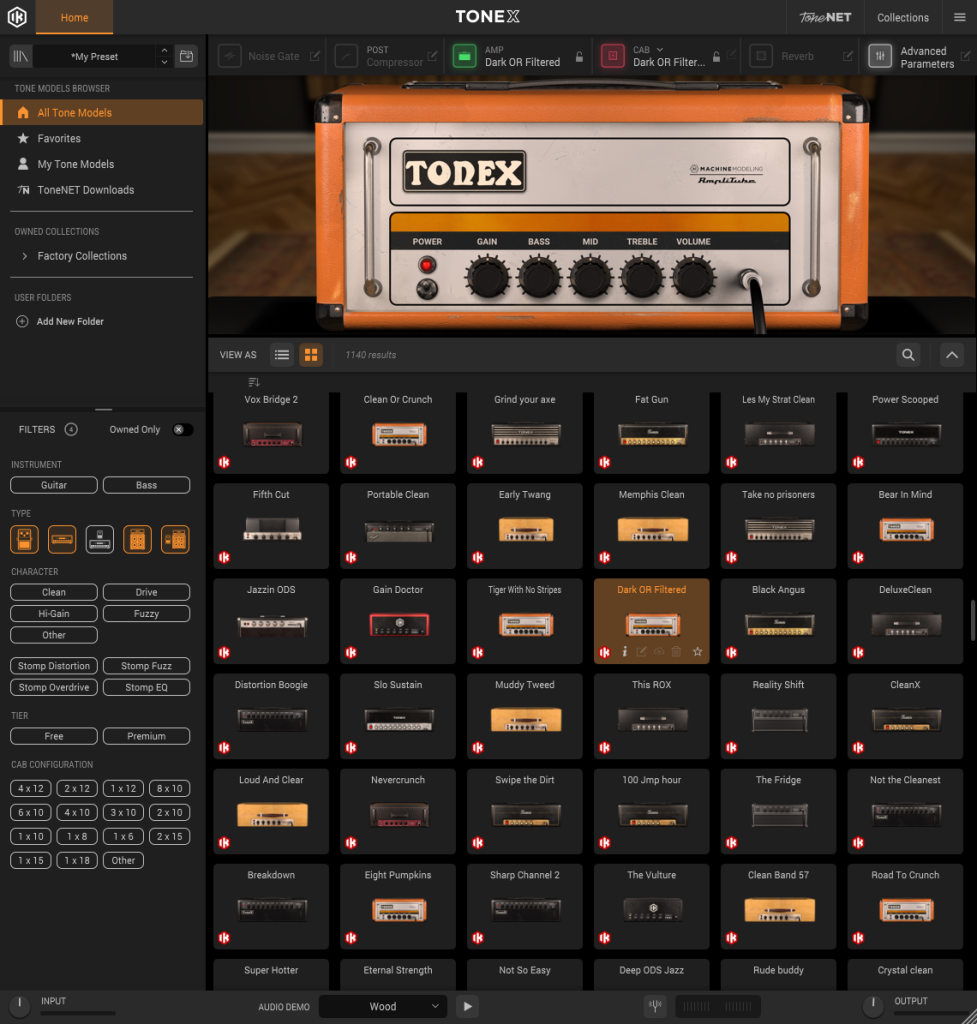Open the audio demo Wood dropdown
977x1024 pixels.
point(383,1006)
